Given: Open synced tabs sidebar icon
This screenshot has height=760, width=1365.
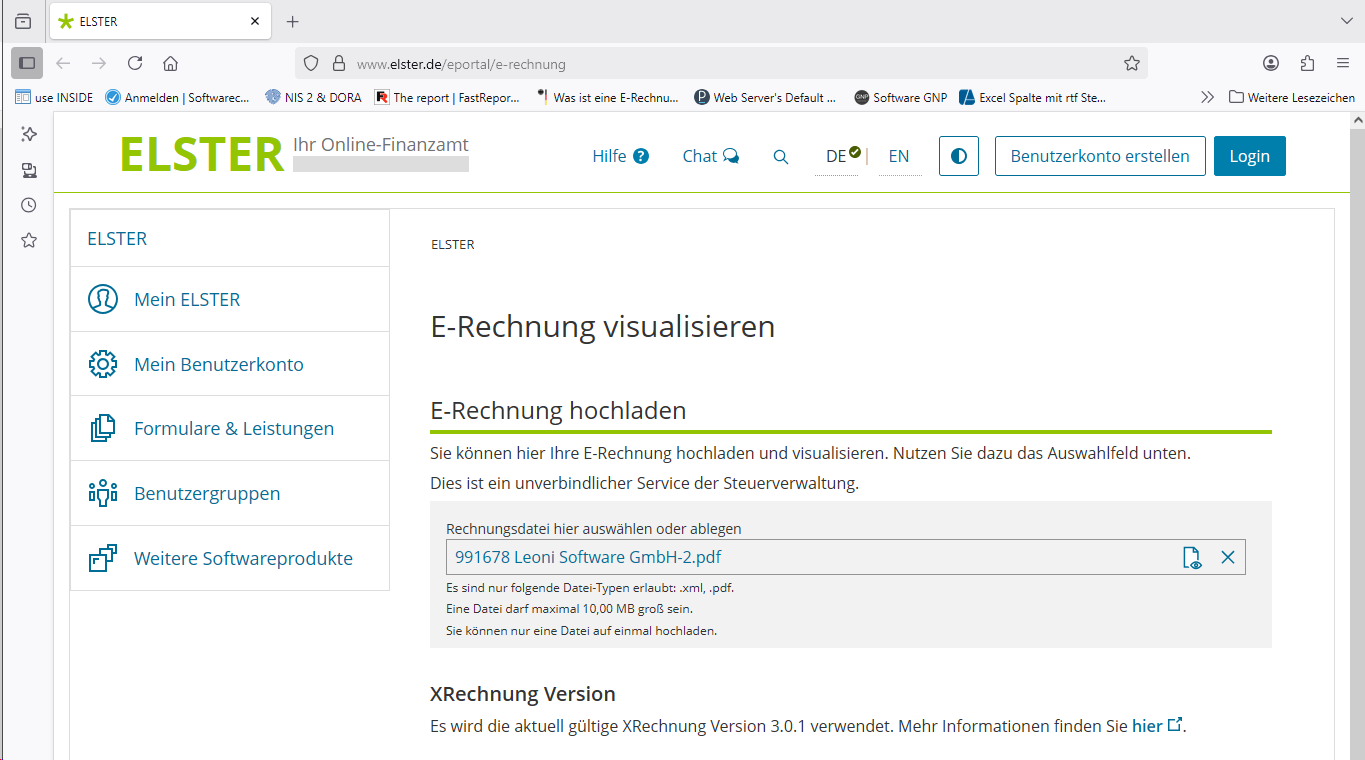Looking at the screenshot, I should tap(29, 170).
